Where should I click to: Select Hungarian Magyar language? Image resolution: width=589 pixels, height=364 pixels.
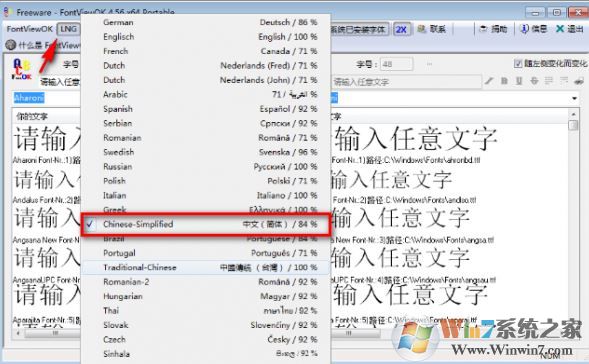(x=206, y=296)
